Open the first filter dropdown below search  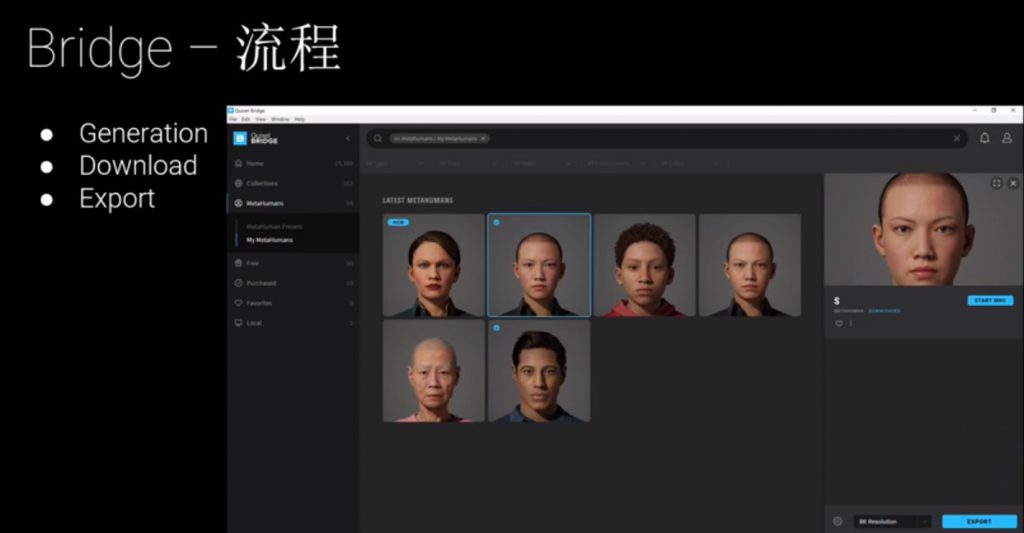coord(396,163)
